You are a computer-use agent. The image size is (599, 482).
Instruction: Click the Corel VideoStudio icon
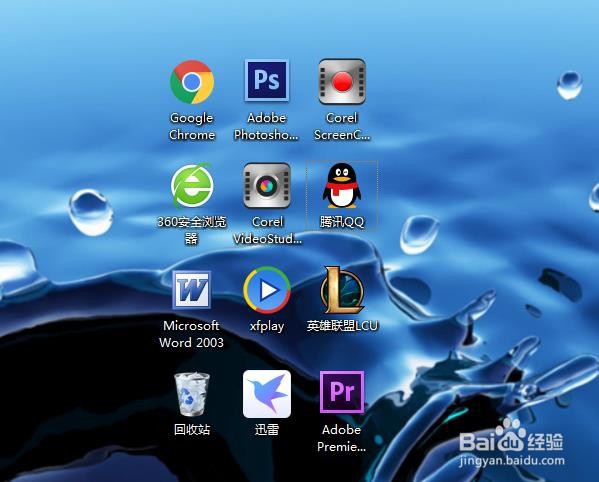coord(267,186)
